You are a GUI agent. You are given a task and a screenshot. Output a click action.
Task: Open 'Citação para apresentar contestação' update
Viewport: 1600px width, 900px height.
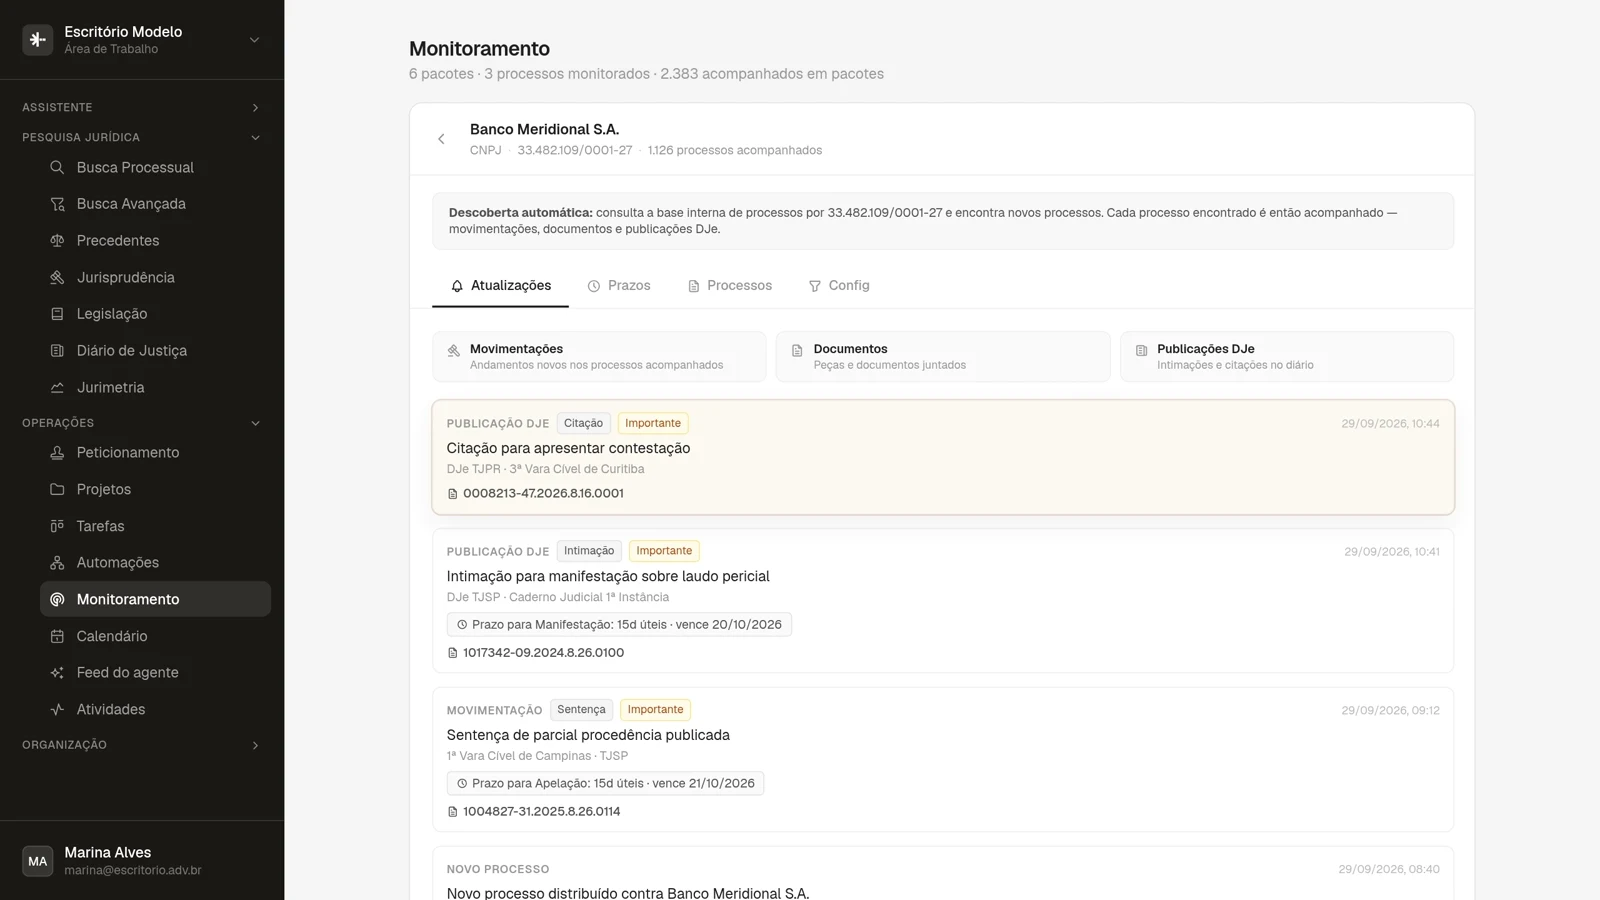[x=943, y=458]
